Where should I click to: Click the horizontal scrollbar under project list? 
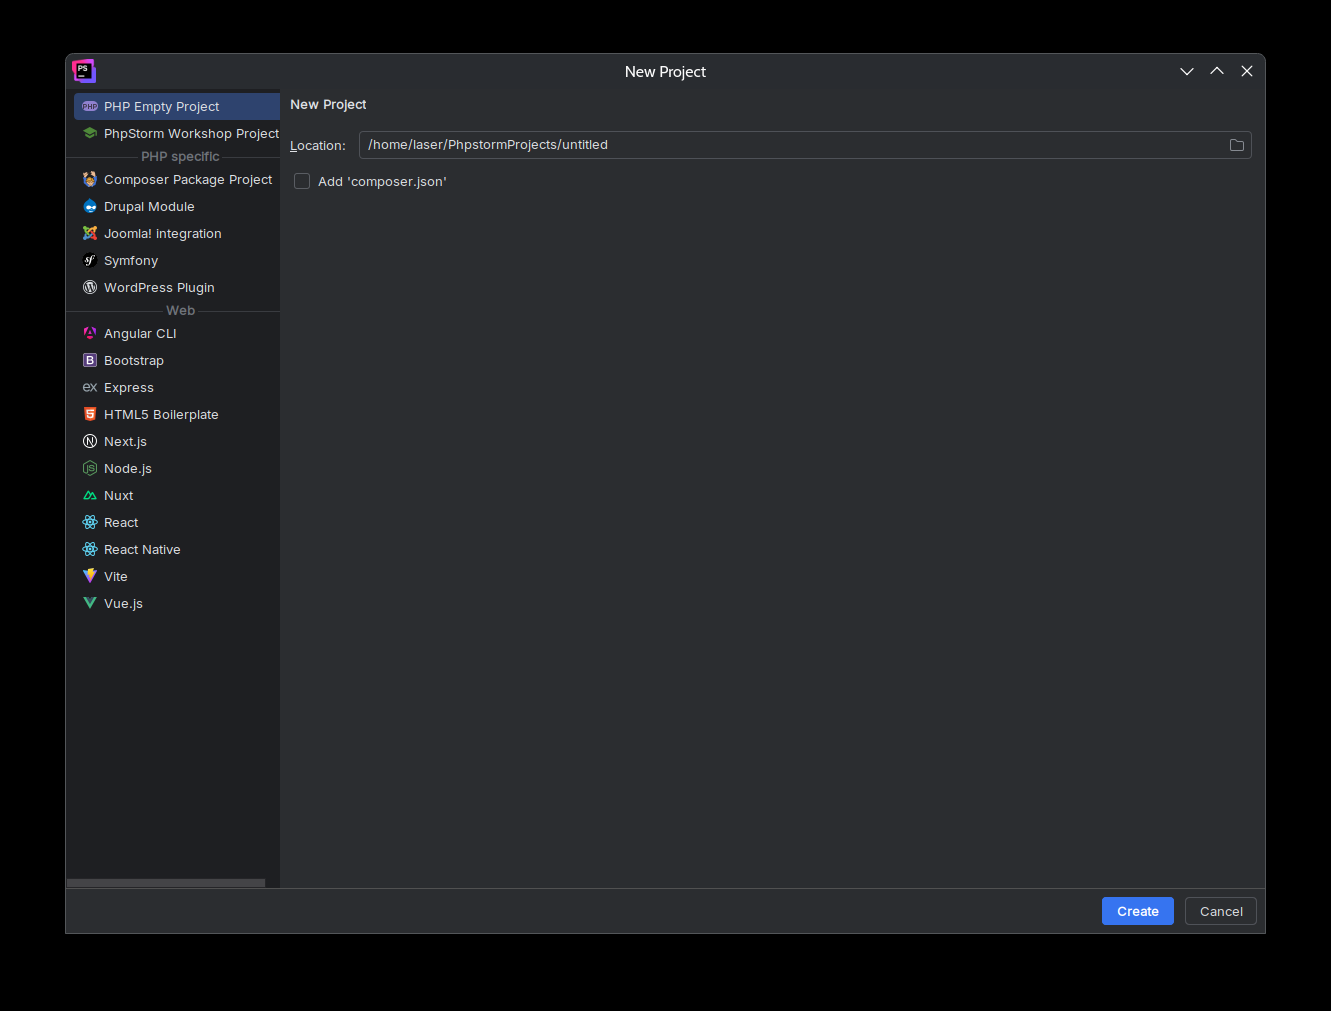(x=166, y=883)
